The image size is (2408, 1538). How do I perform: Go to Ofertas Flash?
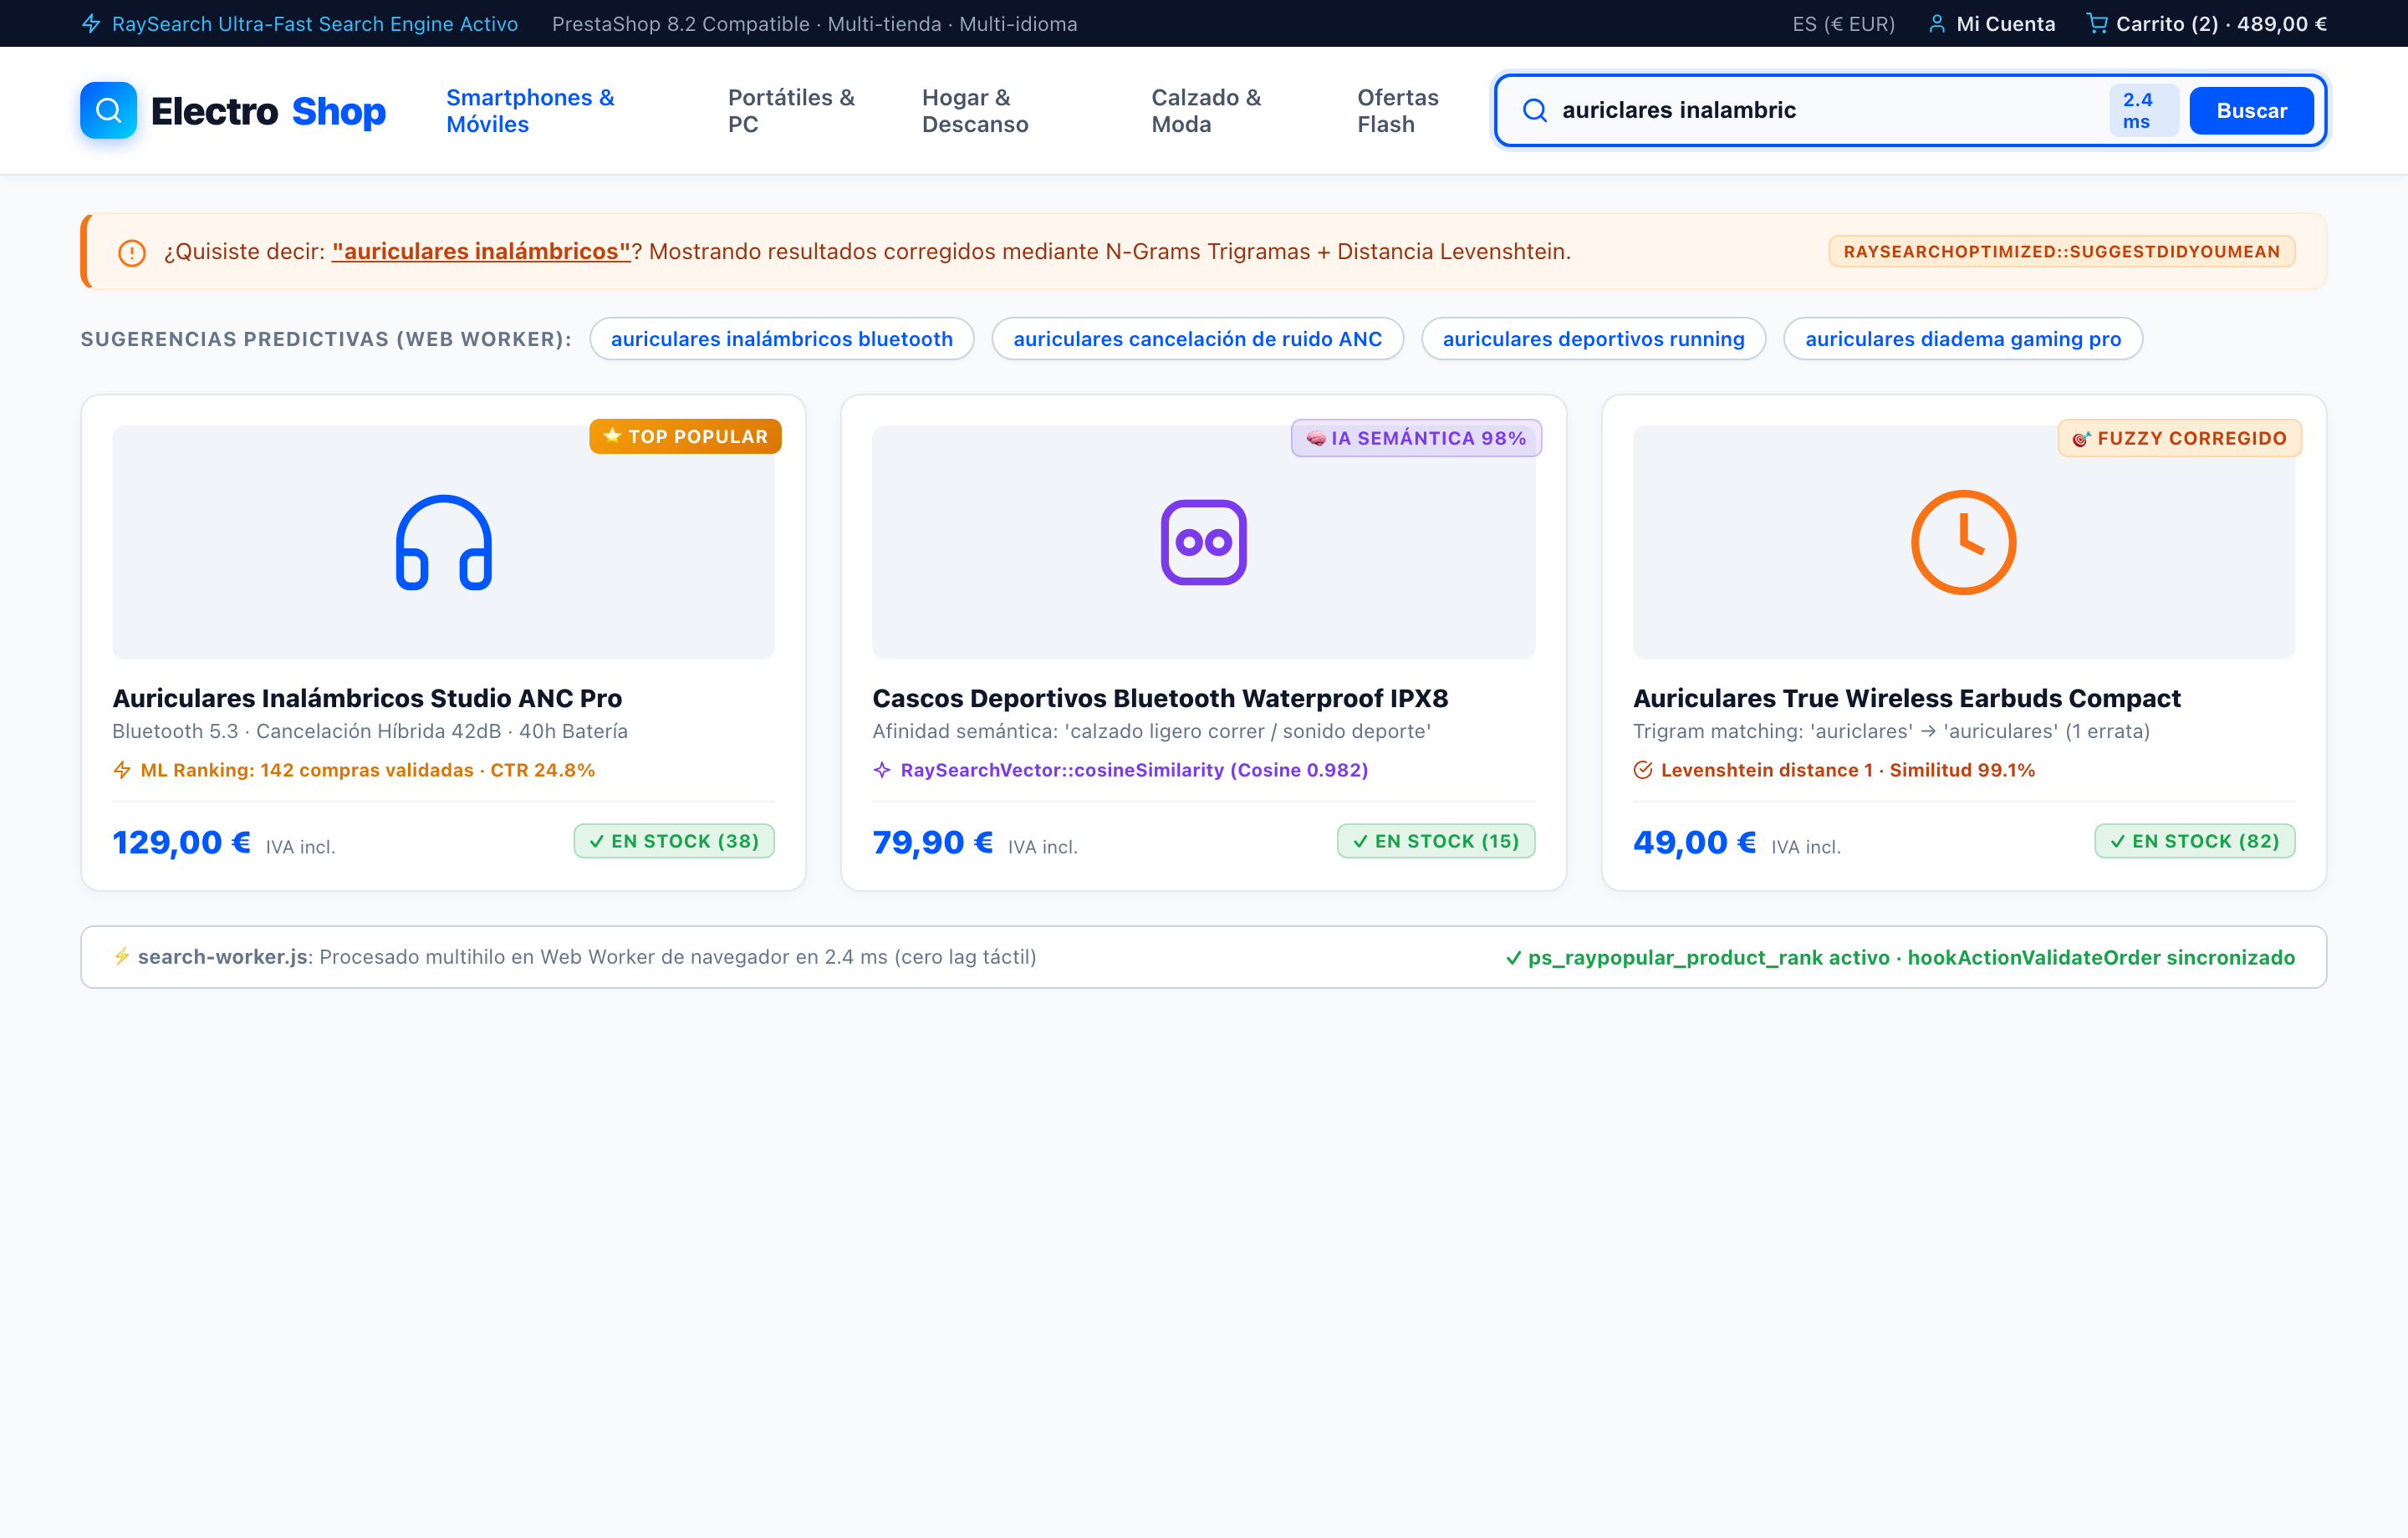1397,110
